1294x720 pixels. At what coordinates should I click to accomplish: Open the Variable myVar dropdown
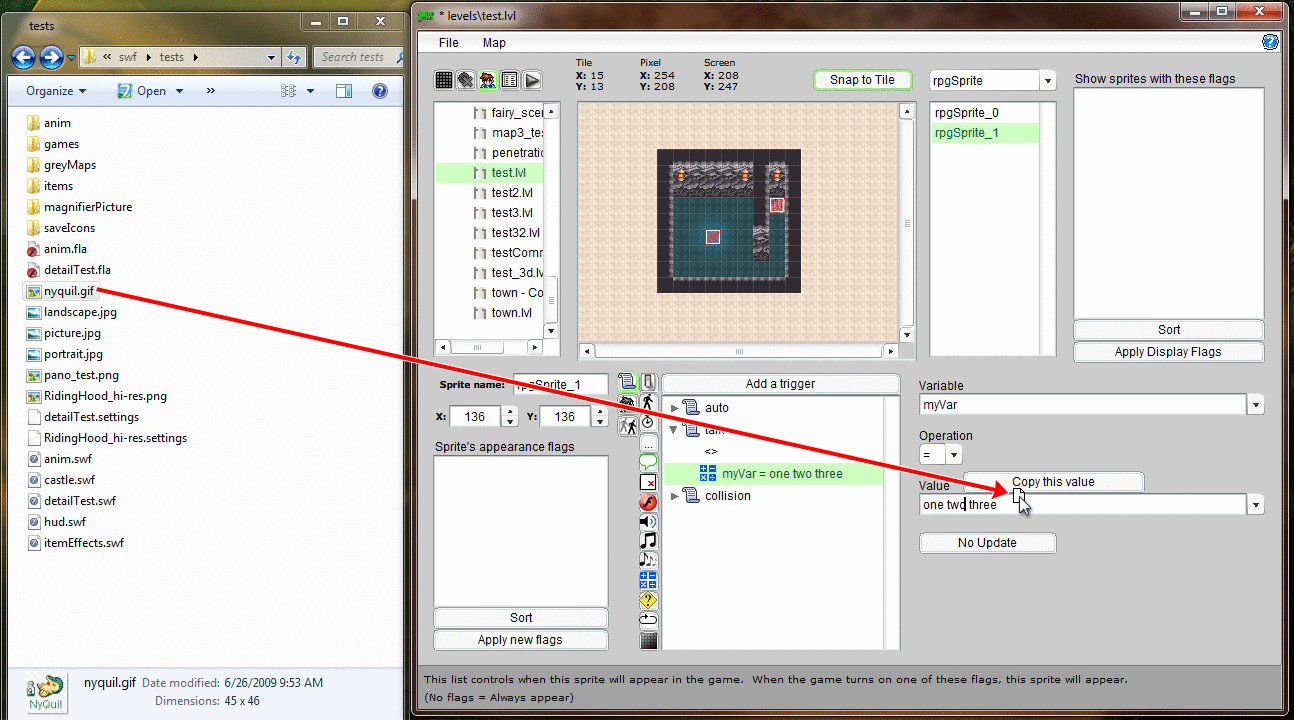[x=1255, y=405]
